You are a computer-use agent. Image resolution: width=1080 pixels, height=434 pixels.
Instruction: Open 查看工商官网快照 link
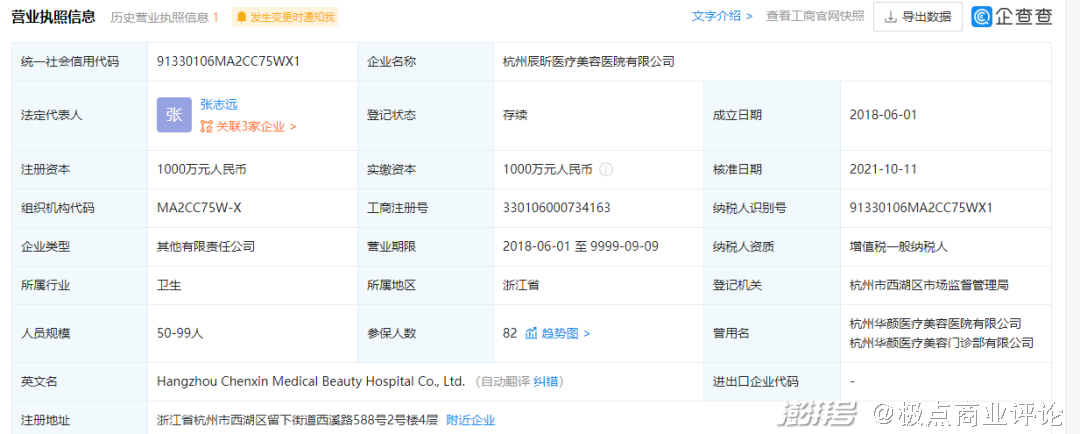[x=815, y=16]
